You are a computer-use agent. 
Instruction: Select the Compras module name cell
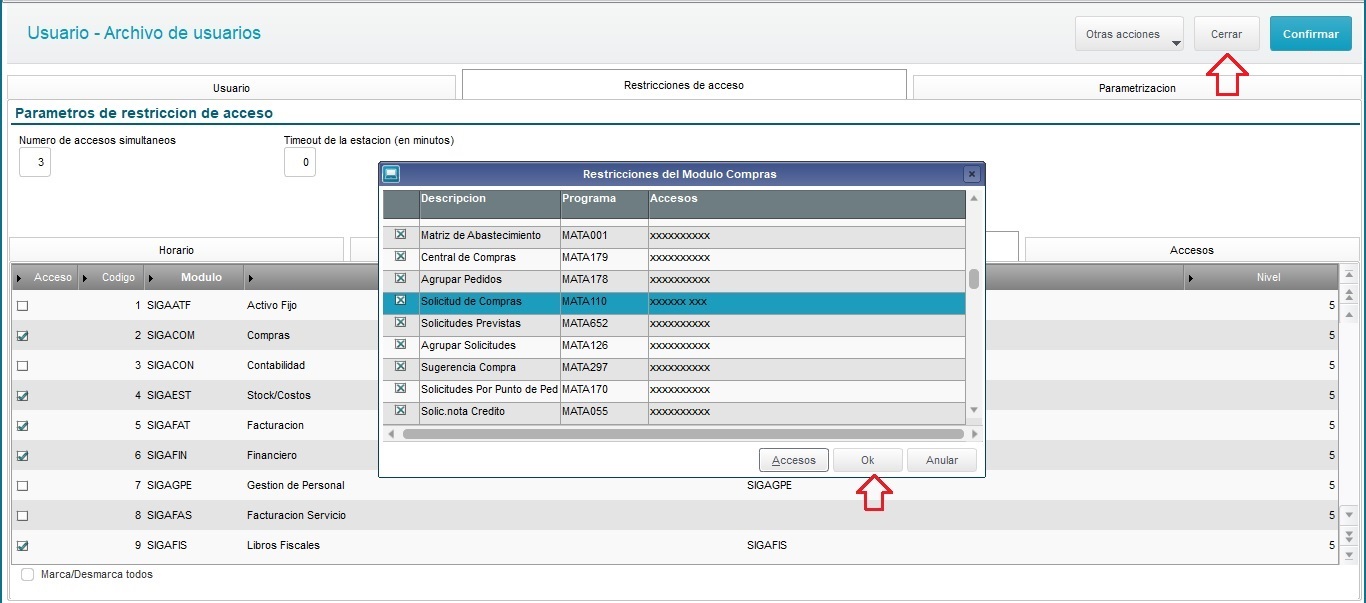[x=268, y=335]
